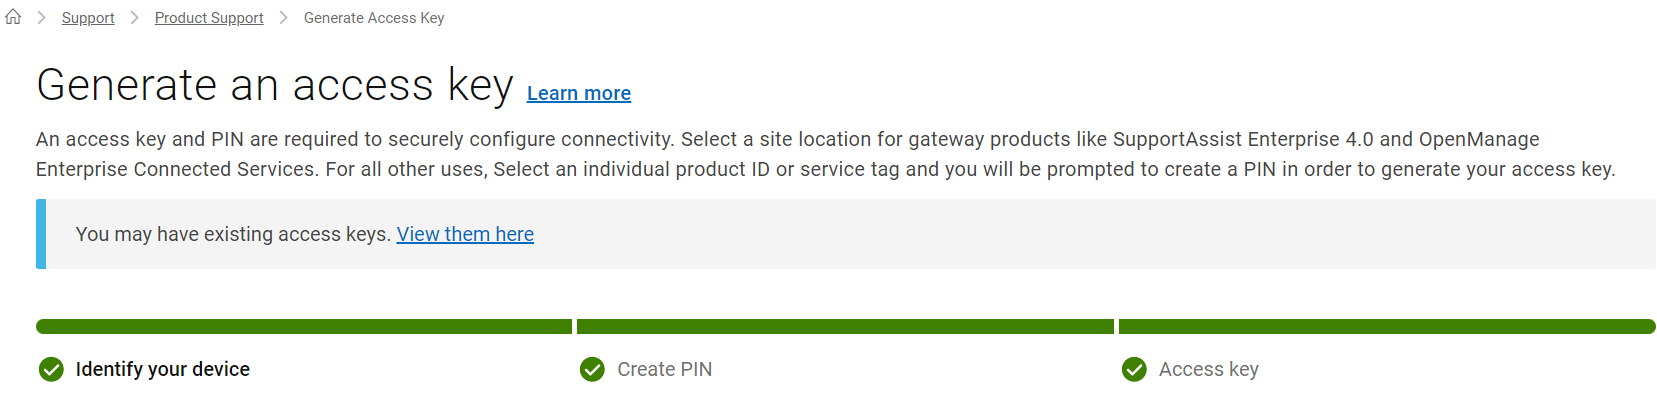The image size is (1657, 393).
Task: Click the last green progress bar segment
Action: pyautogui.click(x=1387, y=327)
